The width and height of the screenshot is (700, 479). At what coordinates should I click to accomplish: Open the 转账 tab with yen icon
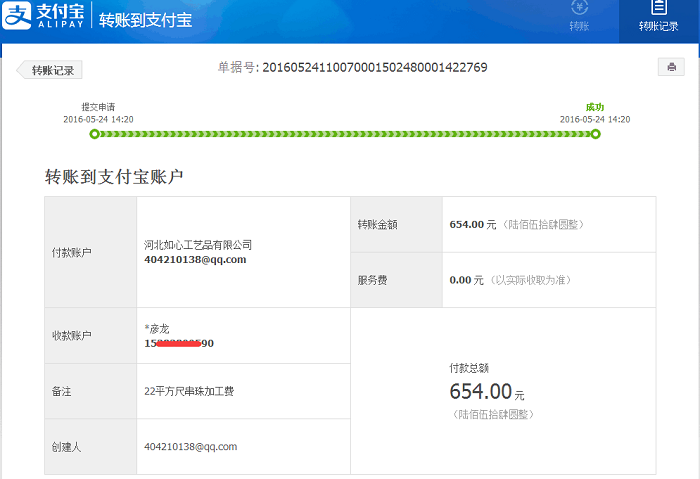[579, 16]
